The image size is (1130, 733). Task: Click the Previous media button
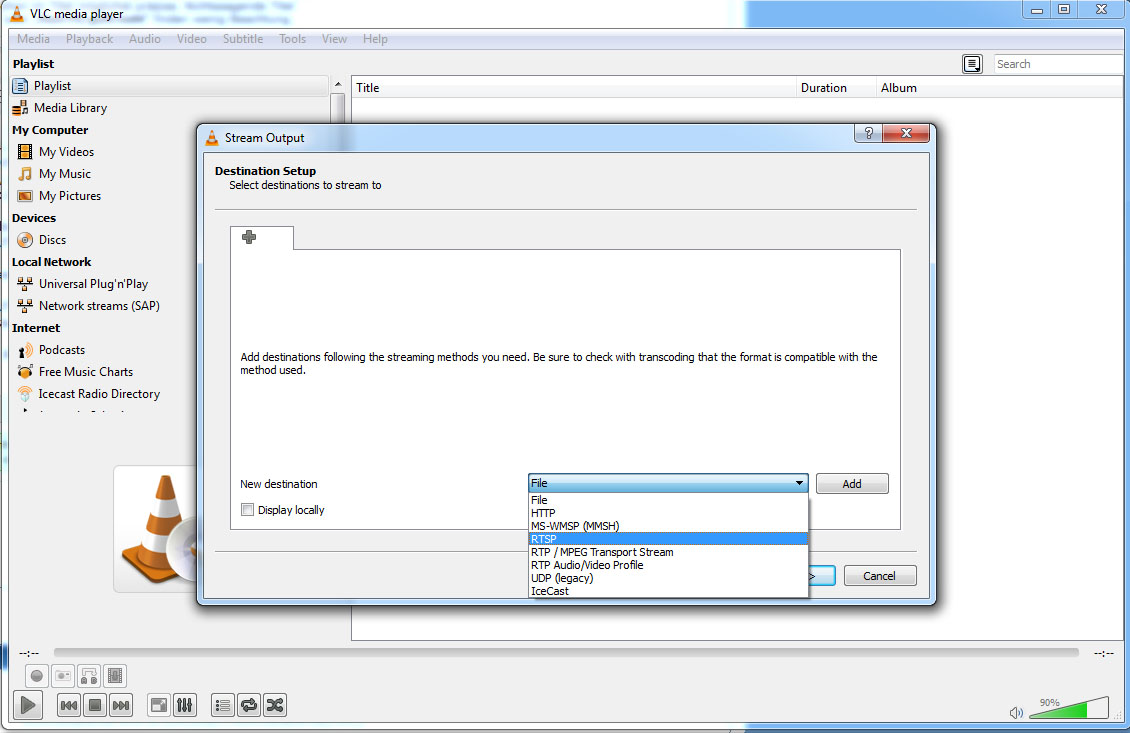click(69, 706)
